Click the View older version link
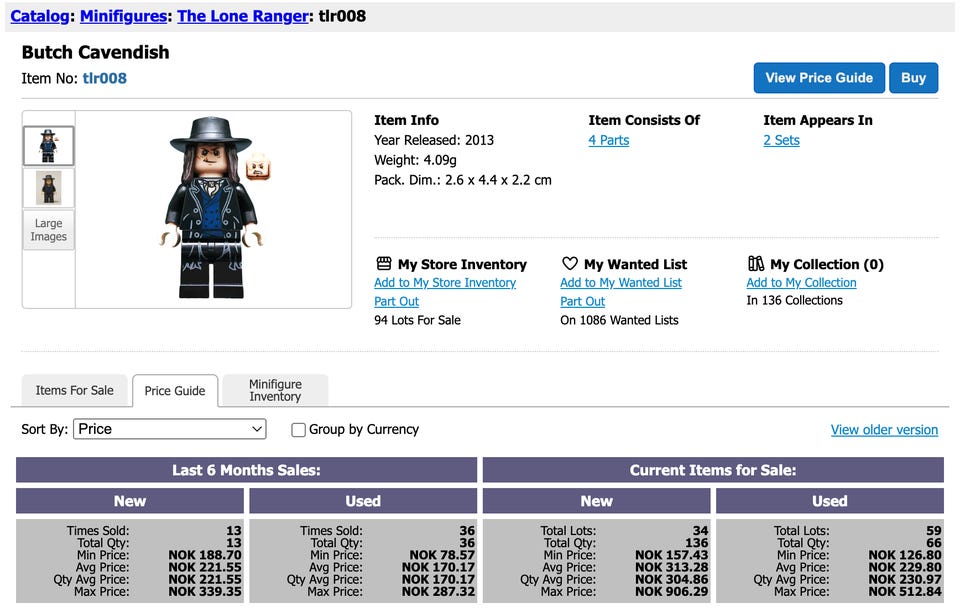The height and width of the screenshot is (608, 960). (884, 430)
